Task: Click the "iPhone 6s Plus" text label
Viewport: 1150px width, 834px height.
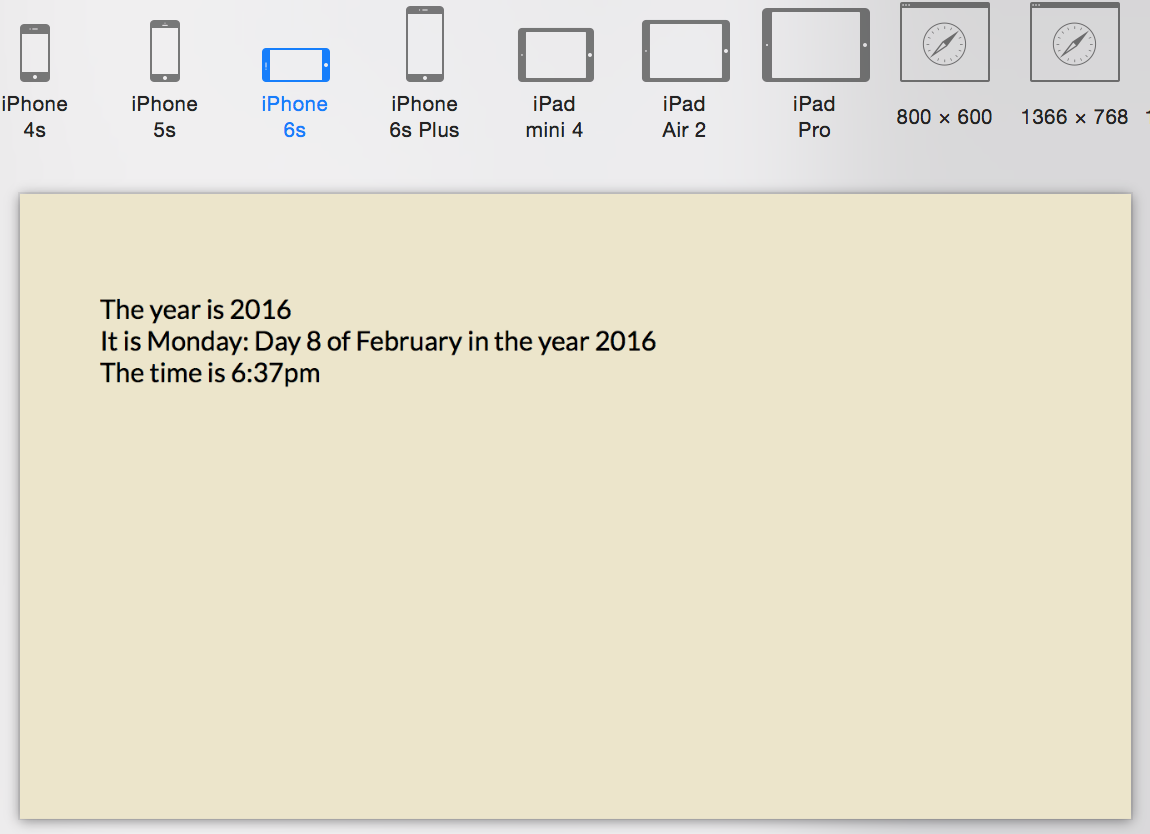Action: tap(424, 117)
